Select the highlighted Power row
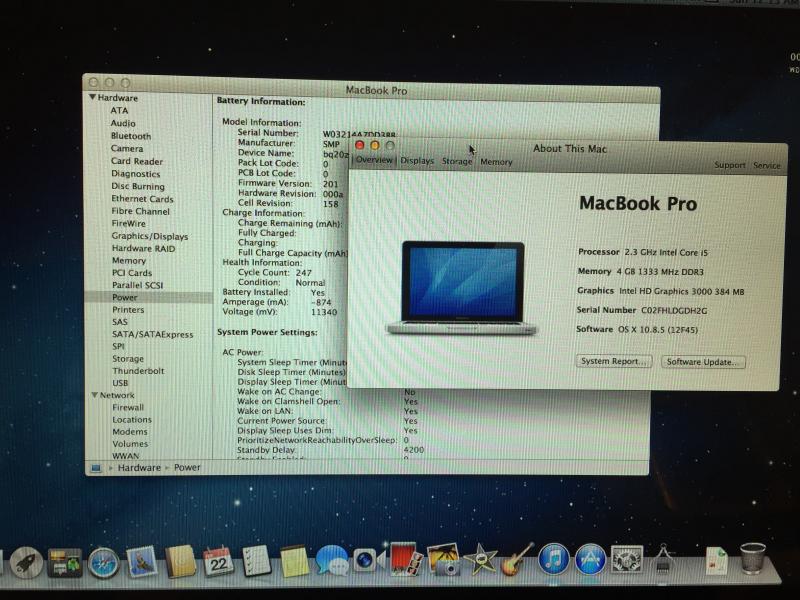800x600 pixels. [148, 297]
